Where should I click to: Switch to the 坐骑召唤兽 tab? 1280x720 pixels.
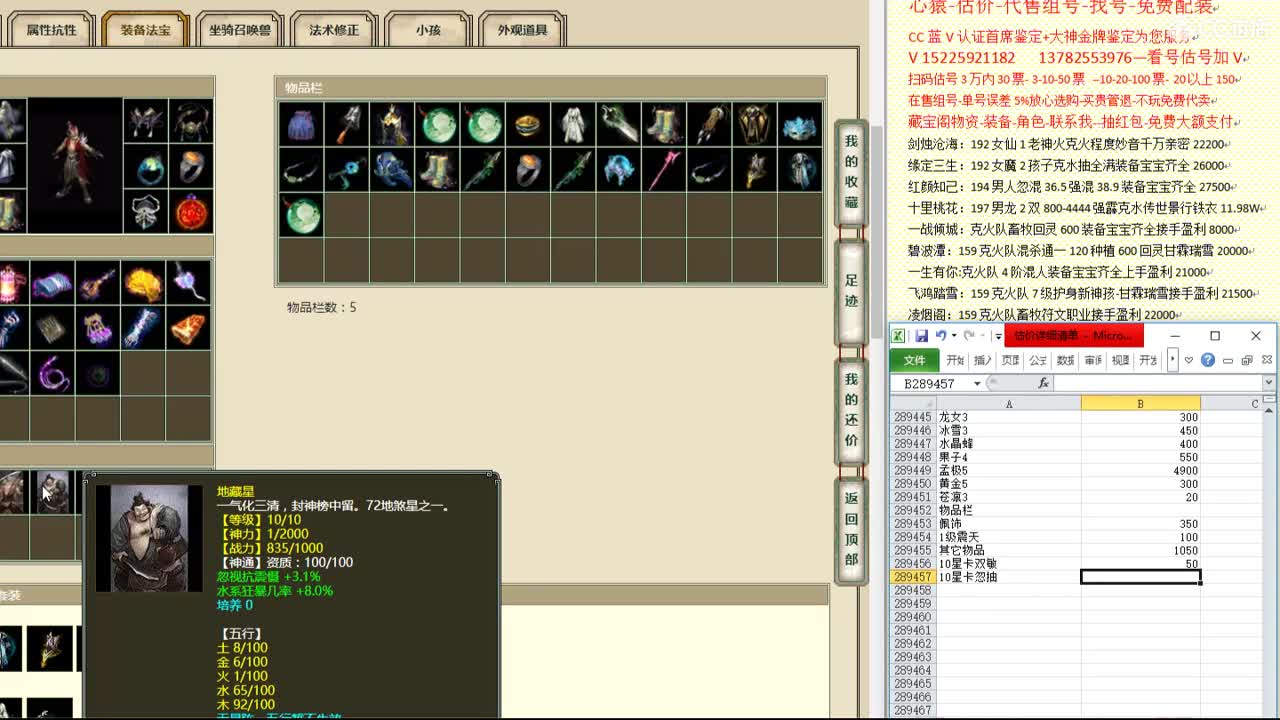239,30
